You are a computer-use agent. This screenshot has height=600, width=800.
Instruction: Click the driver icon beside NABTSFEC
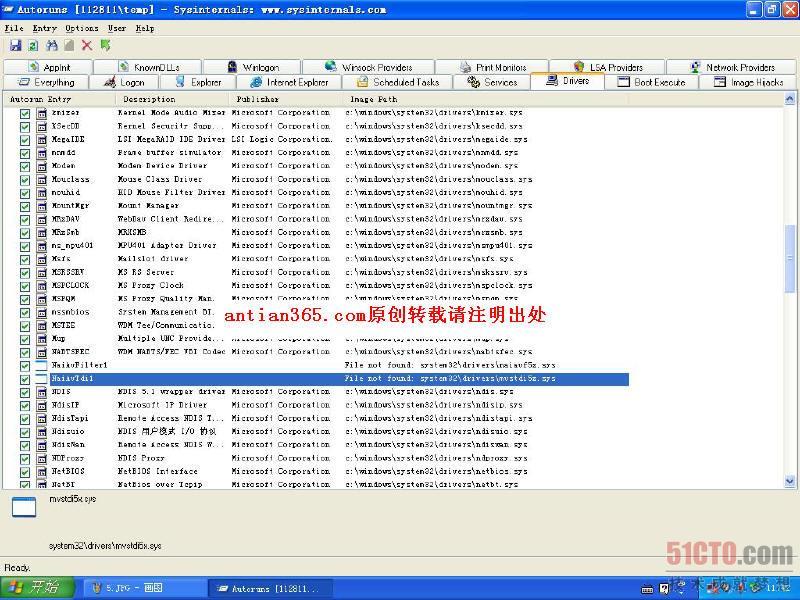tap(42, 352)
